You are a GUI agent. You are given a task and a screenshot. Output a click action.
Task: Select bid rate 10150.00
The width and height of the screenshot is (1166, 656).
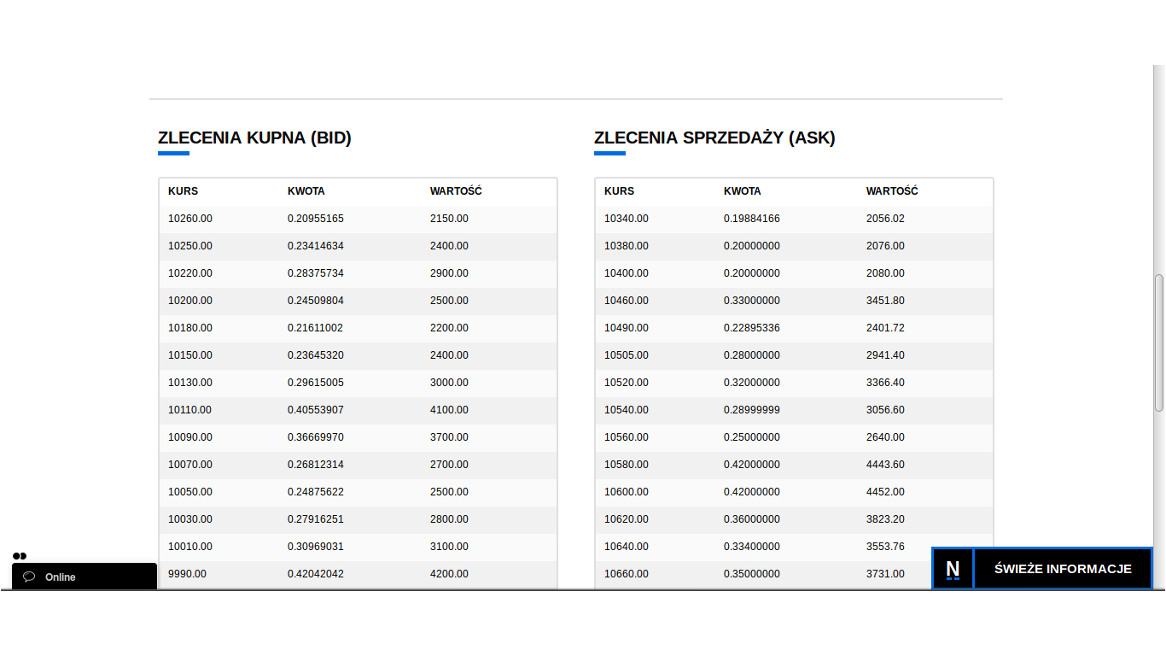[x=190, y=356]
